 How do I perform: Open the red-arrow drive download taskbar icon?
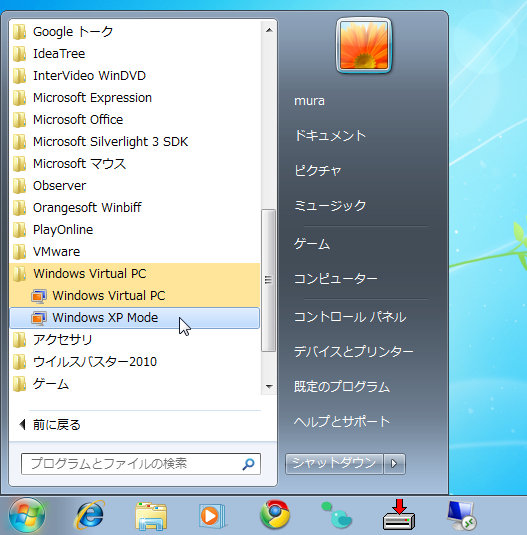(399, 515)
